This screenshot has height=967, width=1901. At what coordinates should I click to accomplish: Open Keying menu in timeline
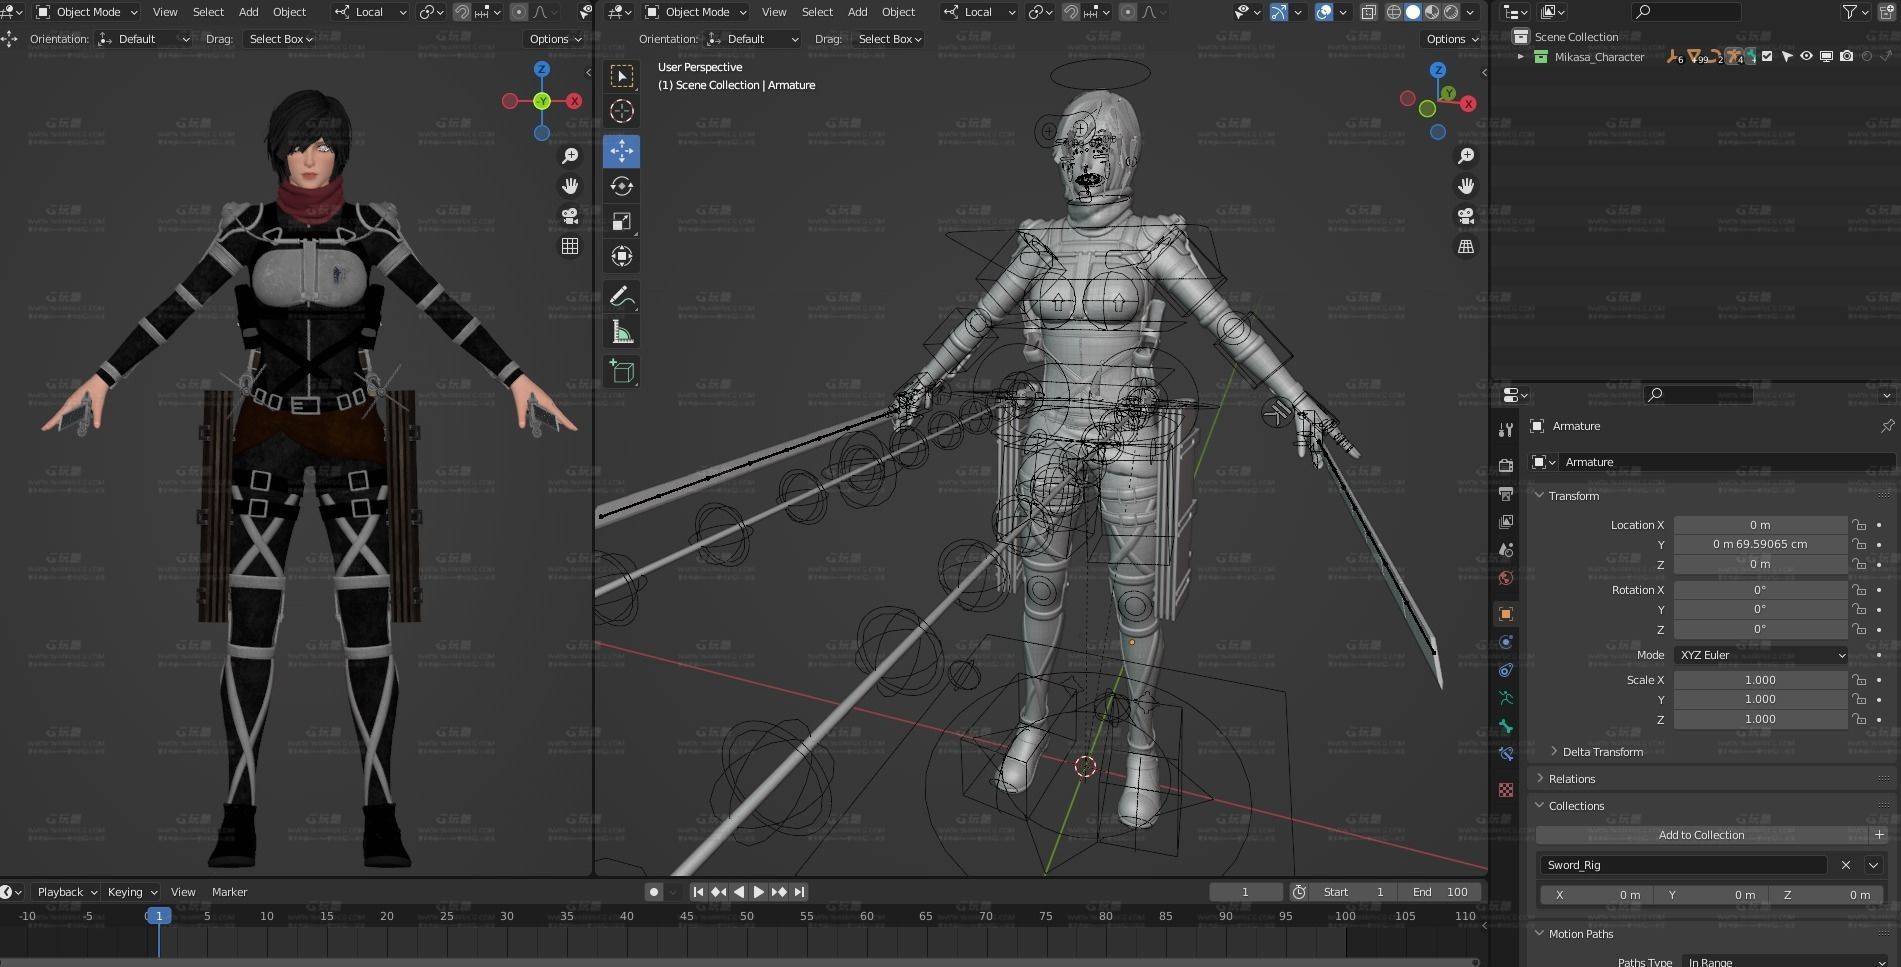[x=132, y=892]
